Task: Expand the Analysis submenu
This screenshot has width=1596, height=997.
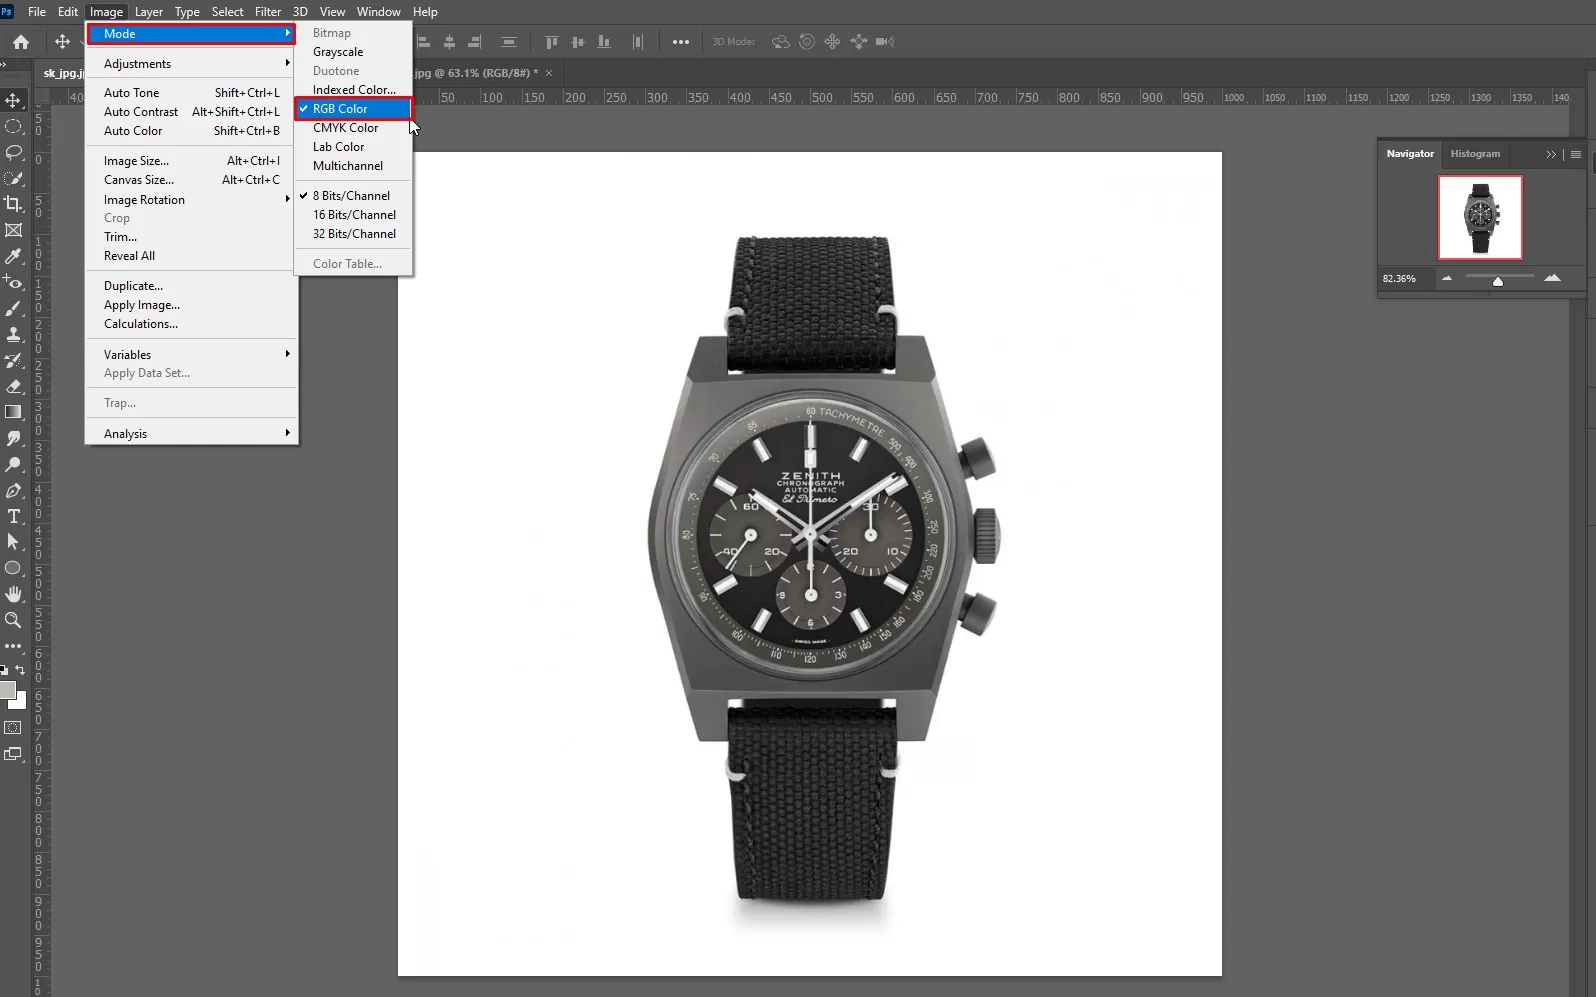Action: pos(191,434)
